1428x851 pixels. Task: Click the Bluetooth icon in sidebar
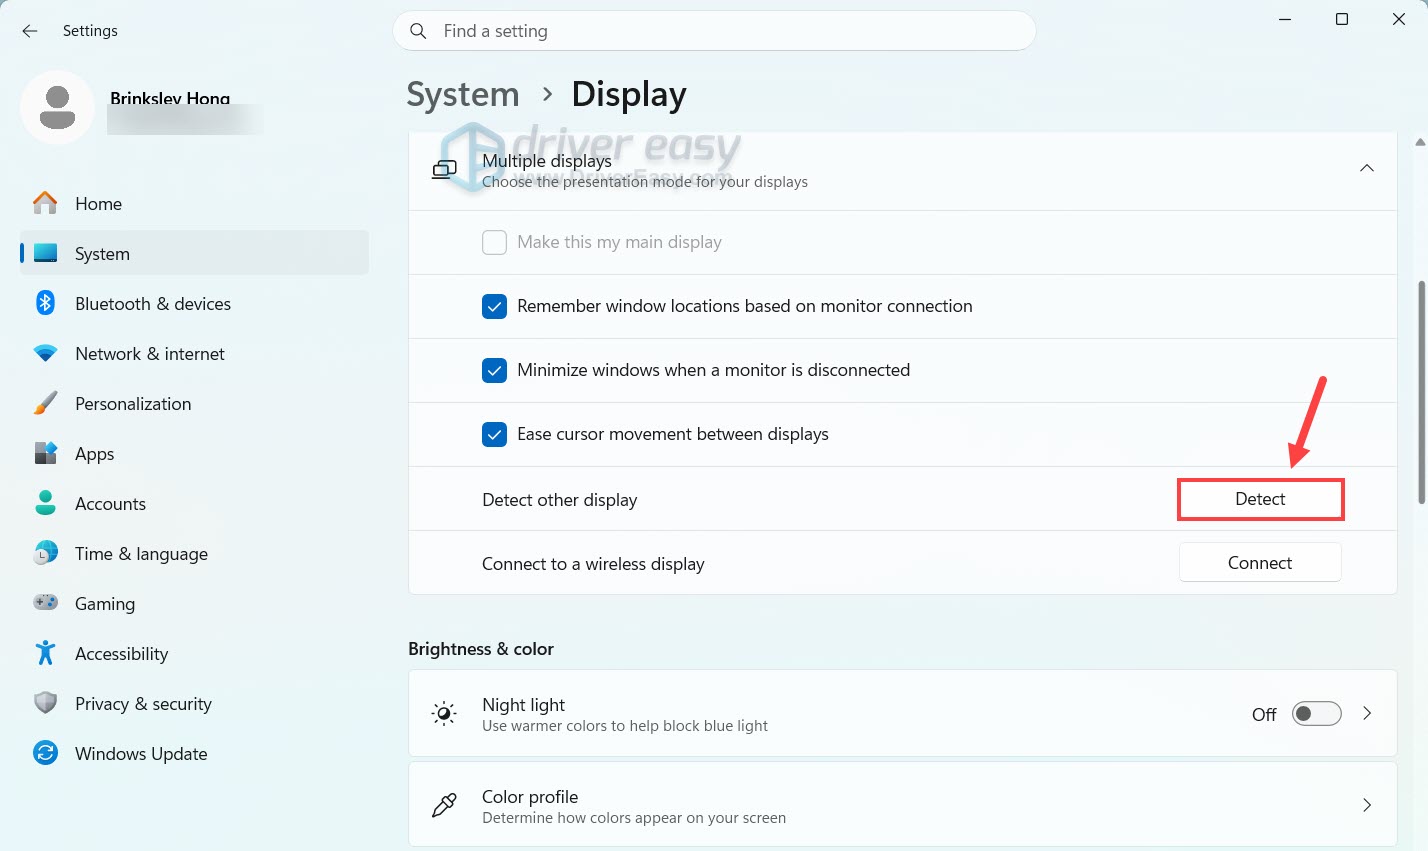tap(45, 303)
